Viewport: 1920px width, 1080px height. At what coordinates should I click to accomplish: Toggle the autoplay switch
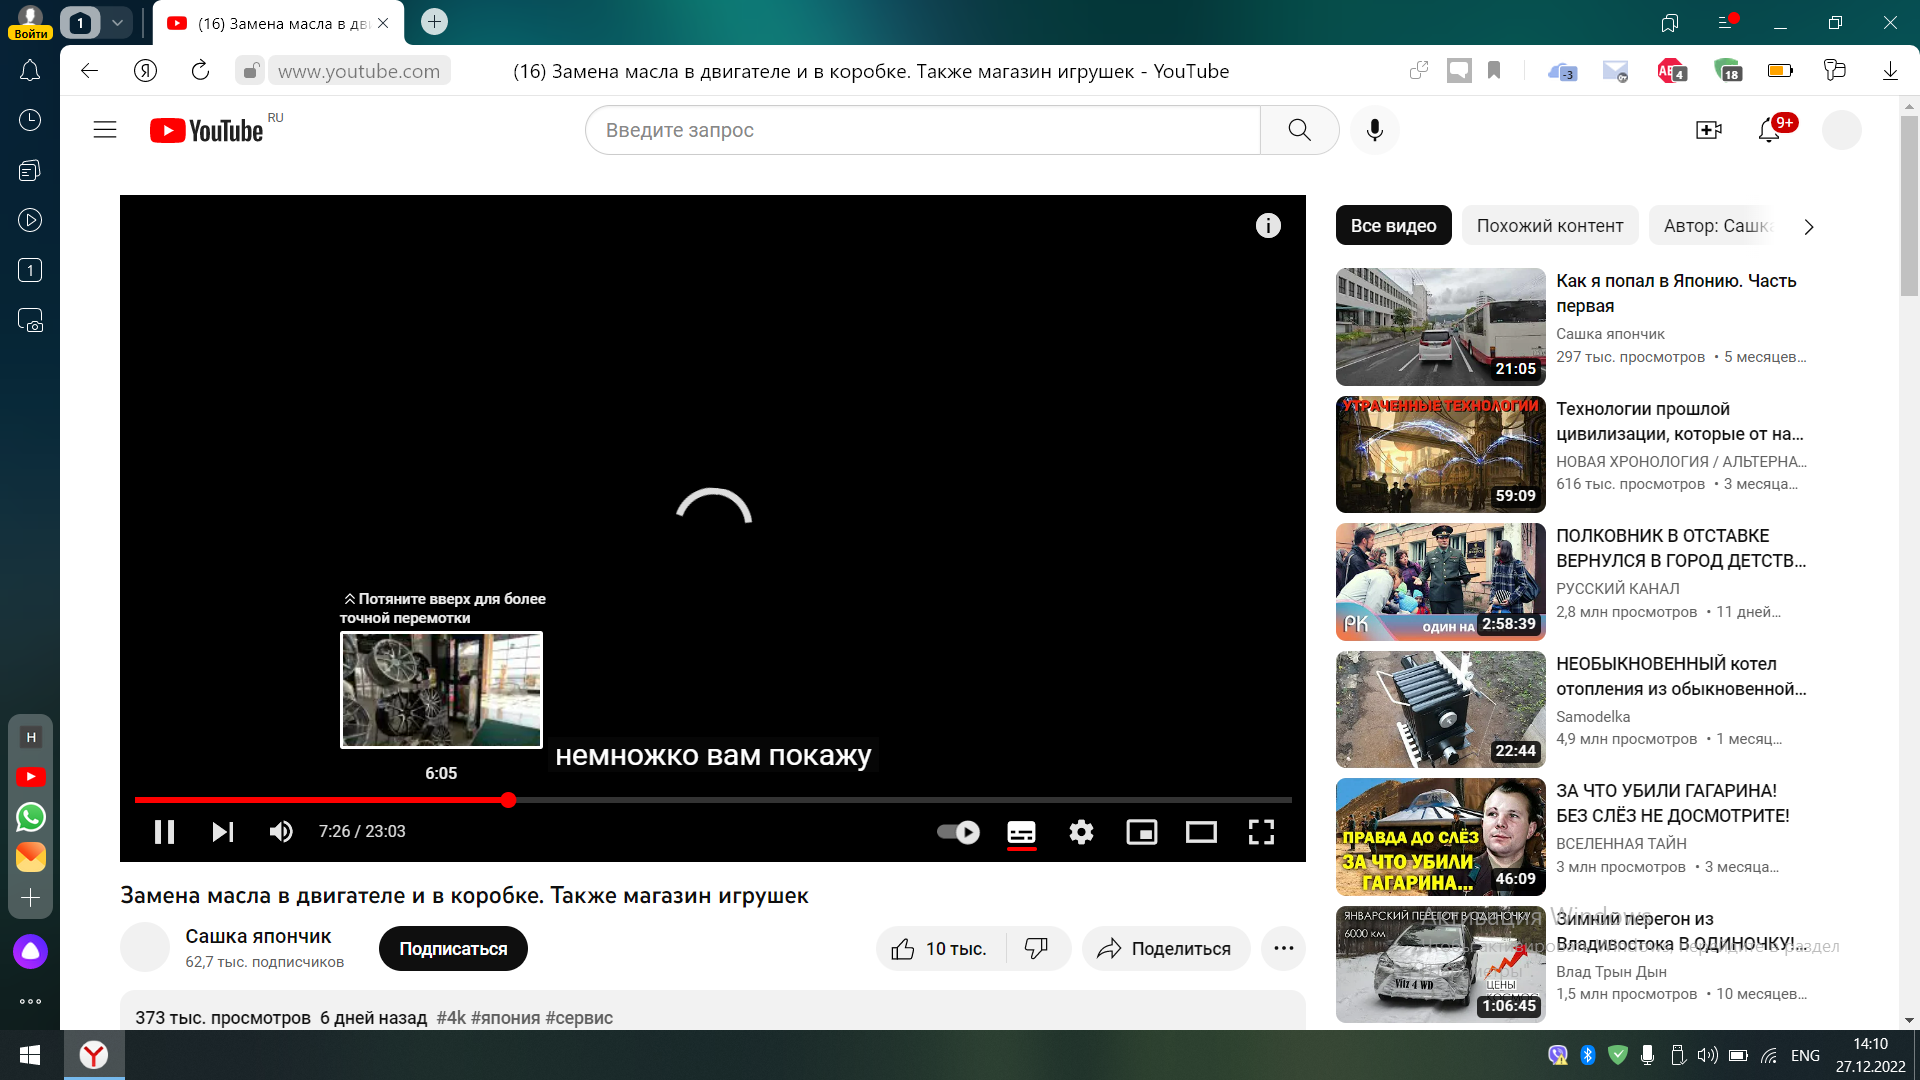958,832
